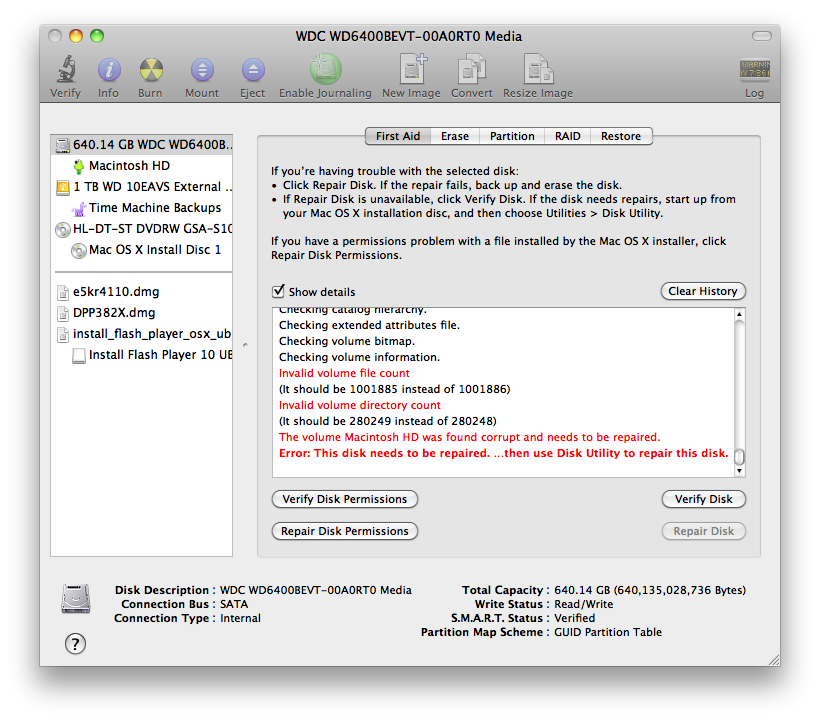The width and height of the screenshot is (820, 721).
Task: Click the Connection Bus 'SATA' value
Action: point(234,604)
